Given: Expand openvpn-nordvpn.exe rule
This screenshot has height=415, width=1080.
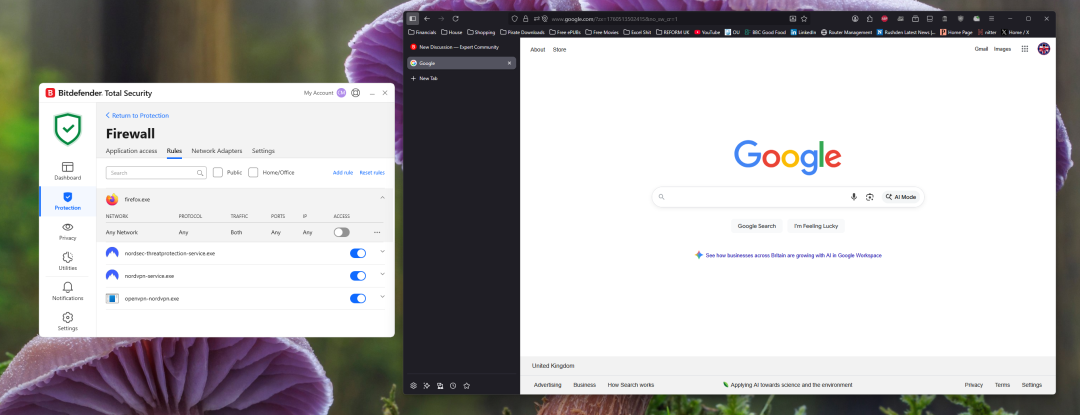Looking at the screenshot, I should pyautogui.click(x=382, y=297).
